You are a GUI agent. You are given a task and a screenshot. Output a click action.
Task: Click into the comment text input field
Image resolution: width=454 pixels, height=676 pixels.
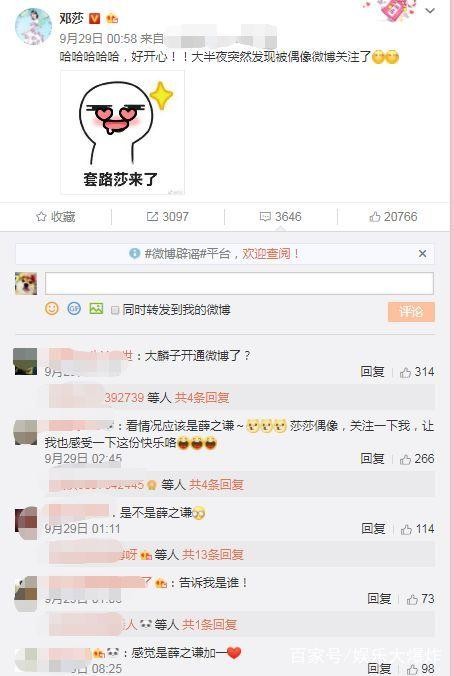pos(239,283)
